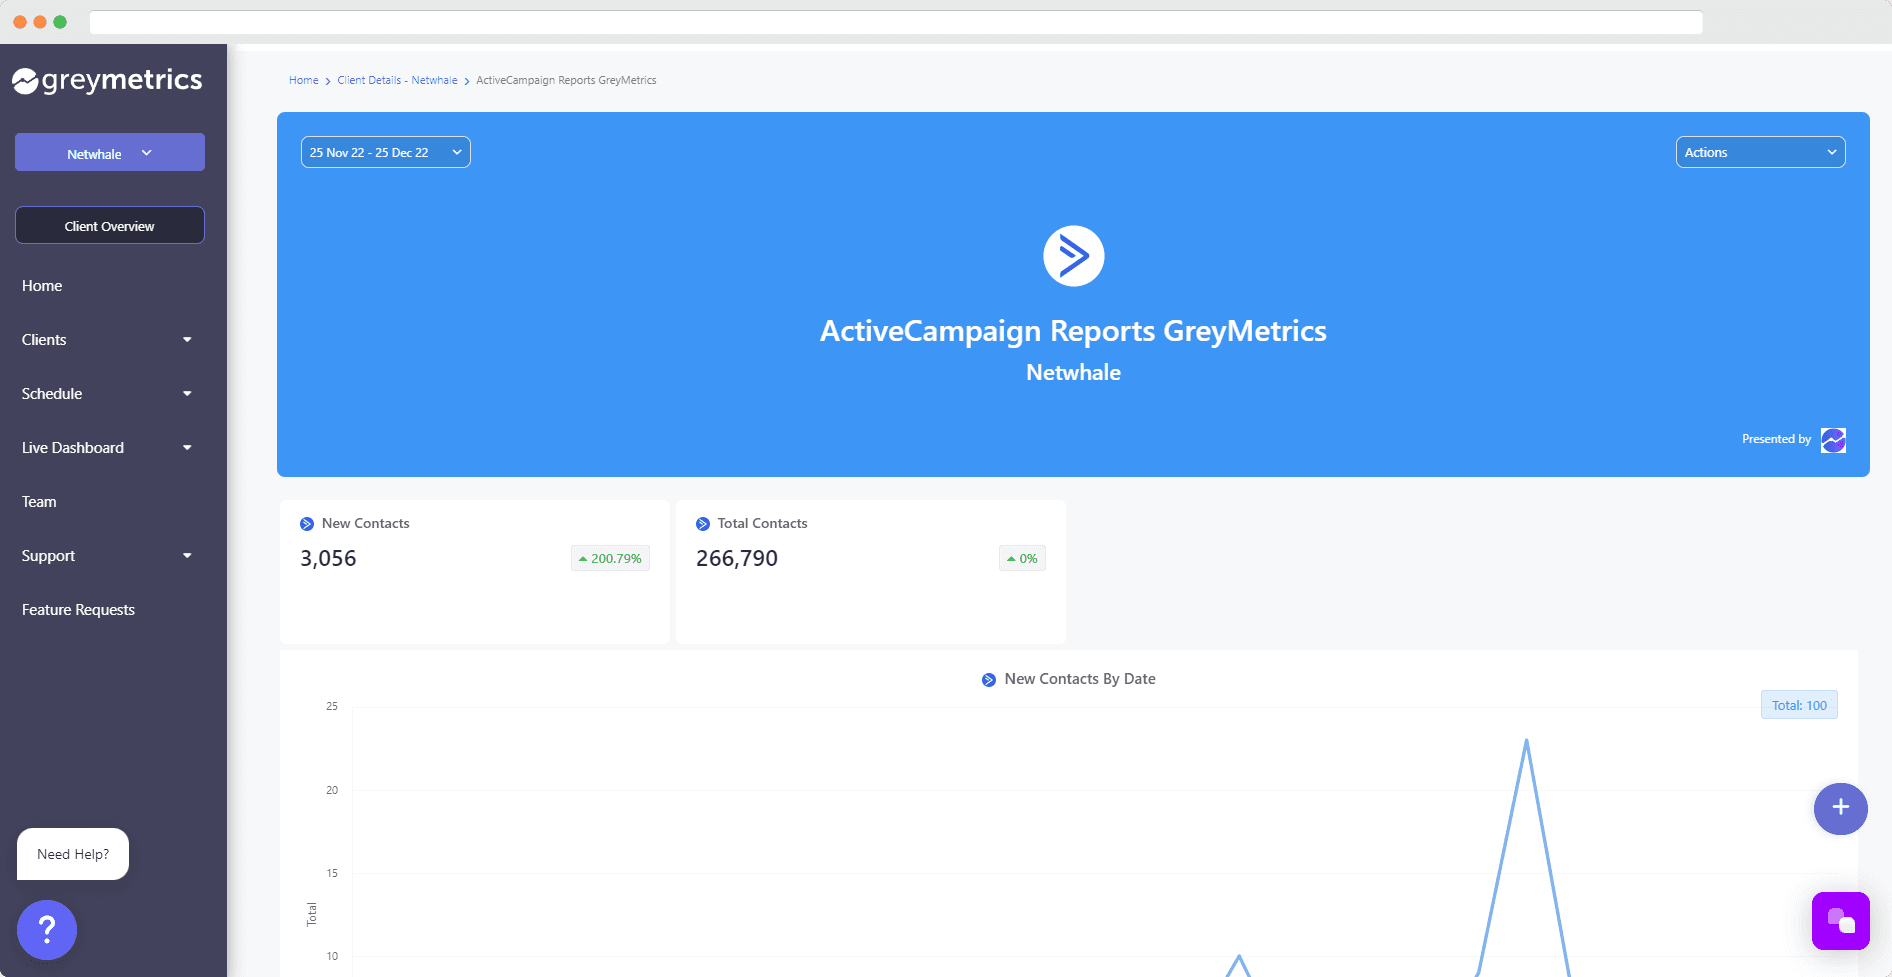Click the y-axis label 15

click(332, 873)
